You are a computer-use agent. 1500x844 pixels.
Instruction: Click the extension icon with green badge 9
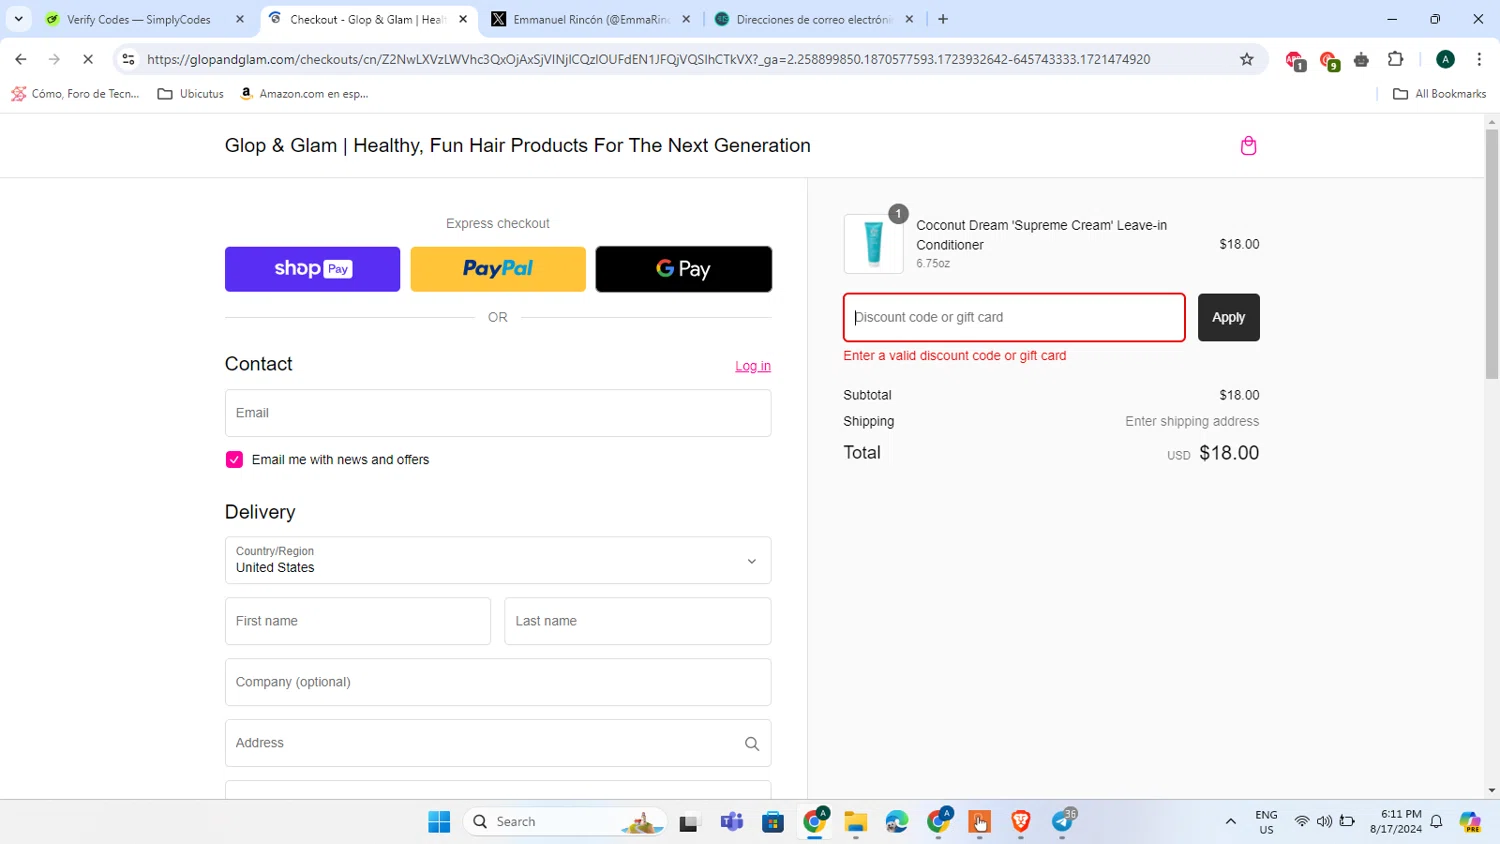tap(1329, 60)
